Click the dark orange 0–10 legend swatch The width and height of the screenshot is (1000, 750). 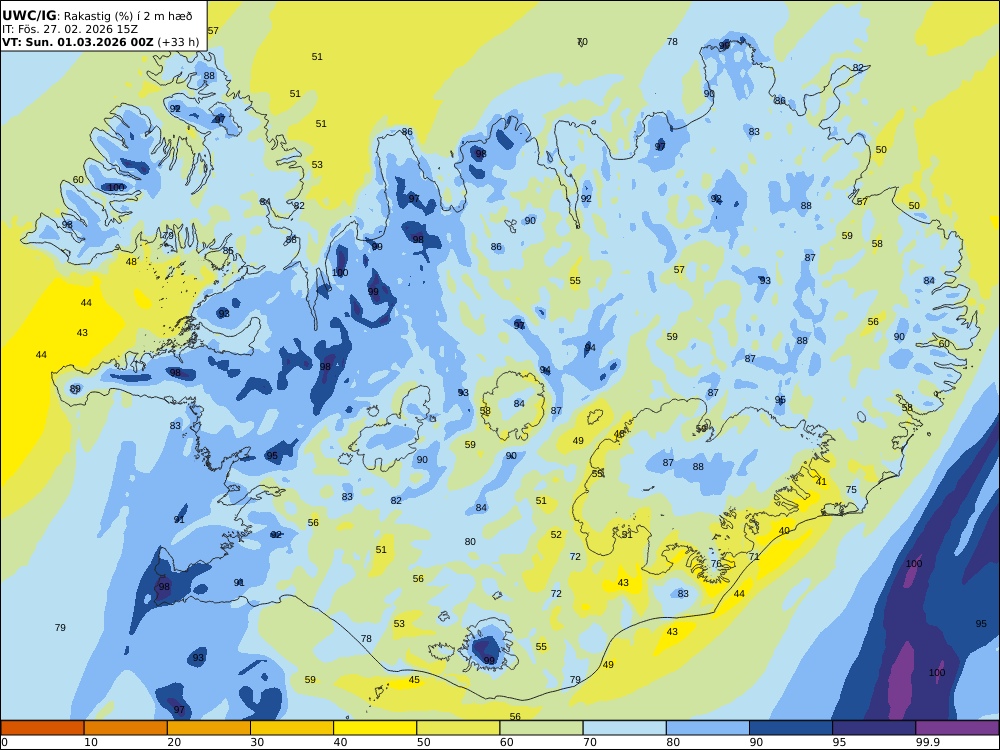click(x=42, y=728)
